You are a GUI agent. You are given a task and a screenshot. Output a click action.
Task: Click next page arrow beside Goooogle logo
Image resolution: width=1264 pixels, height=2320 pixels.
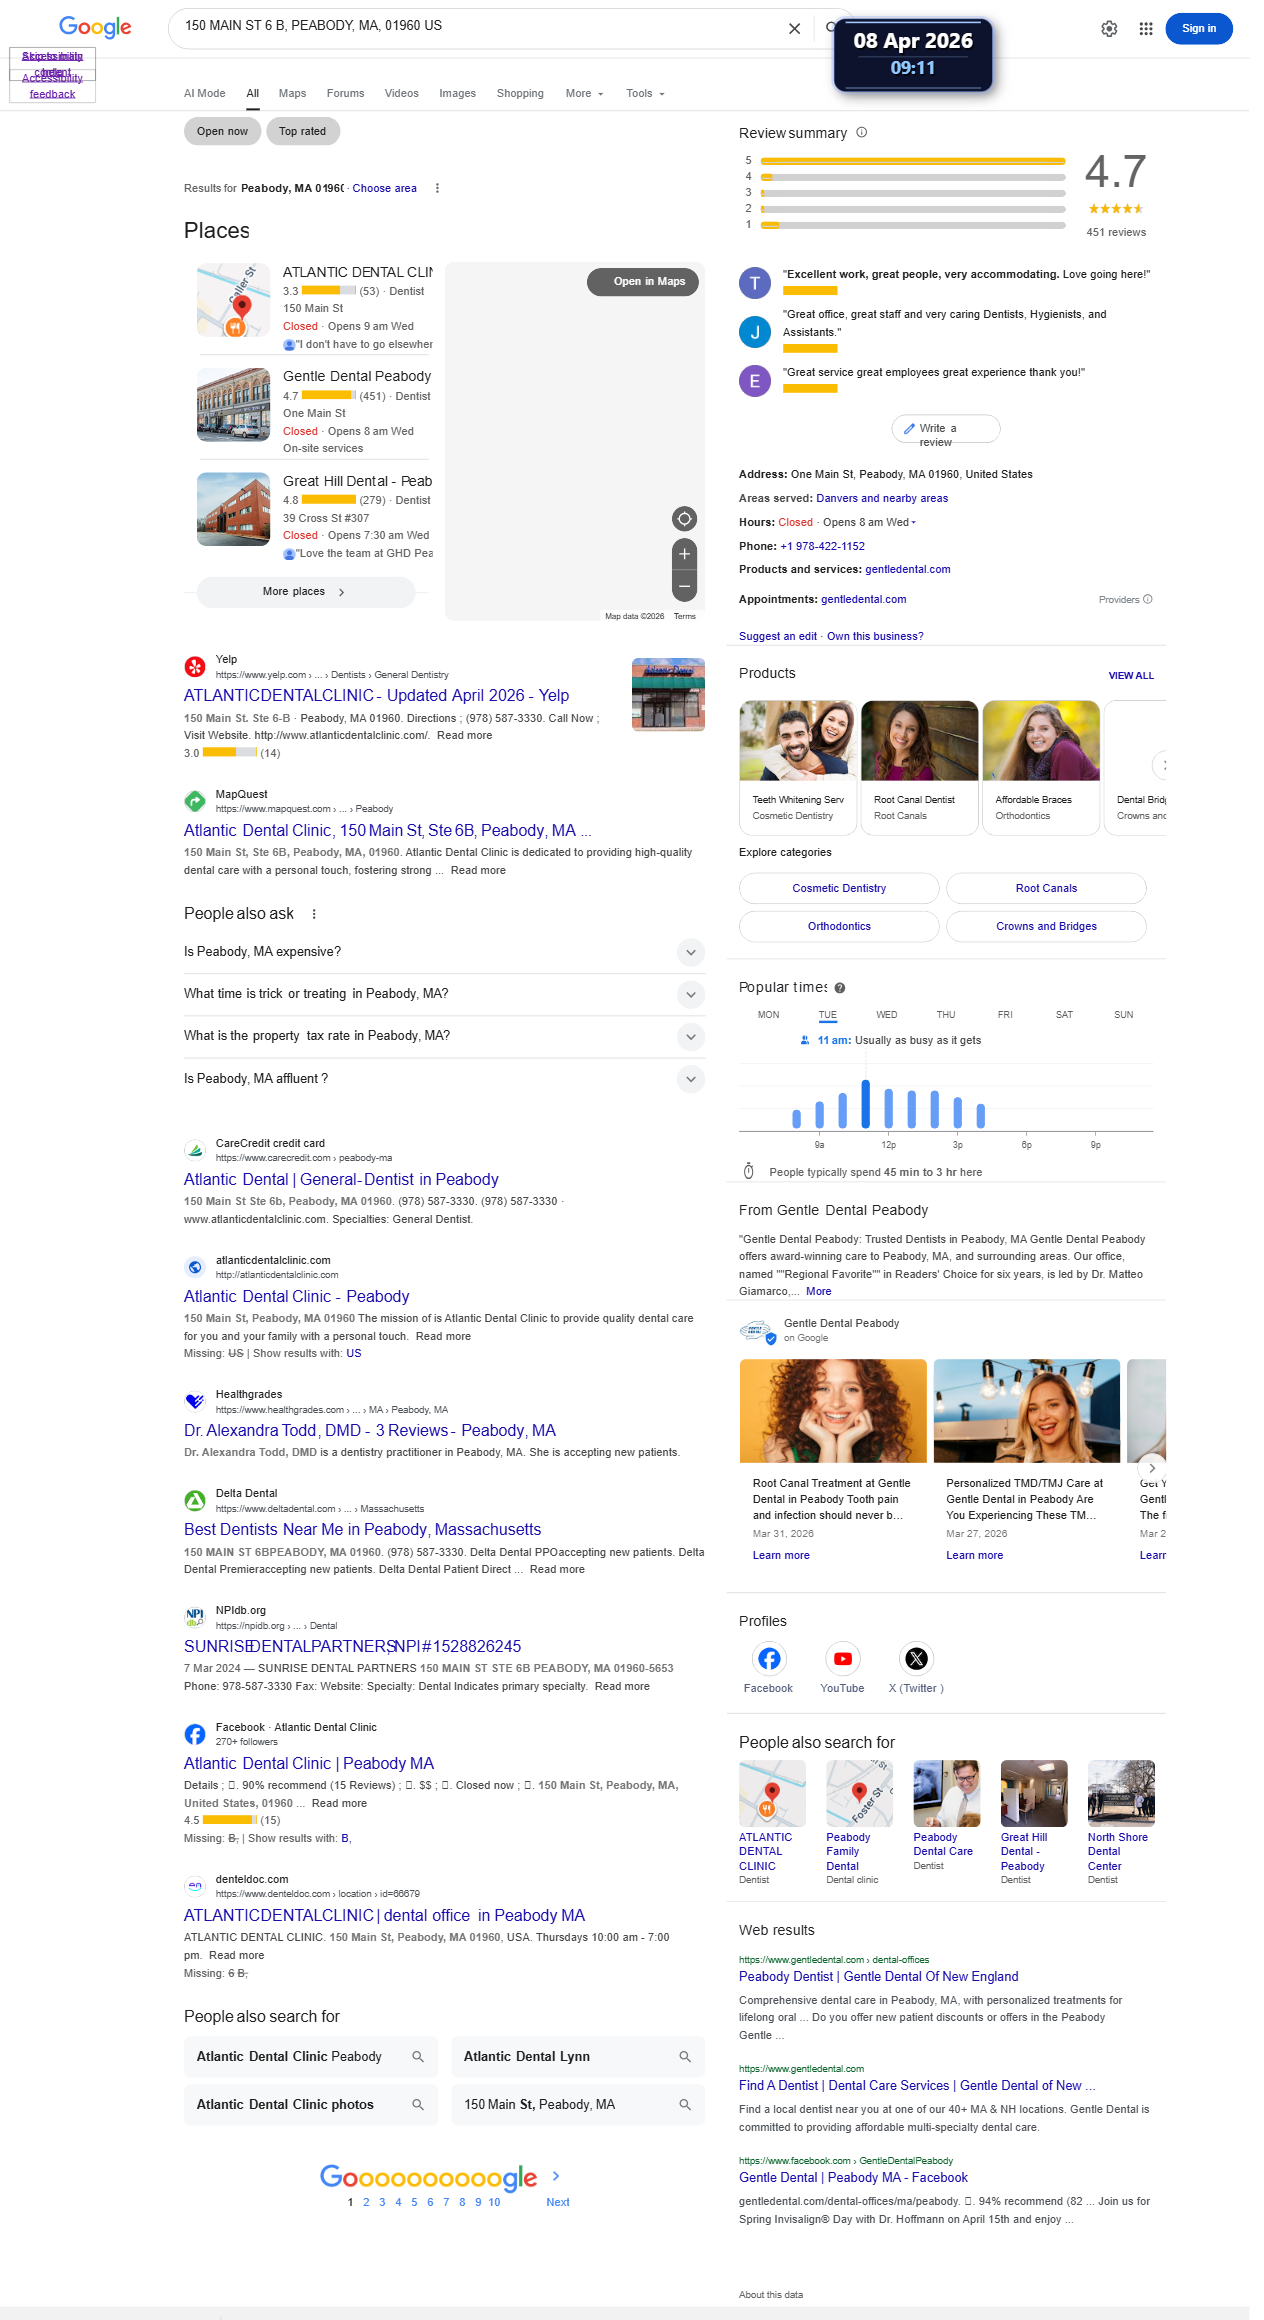point(556,2176)
